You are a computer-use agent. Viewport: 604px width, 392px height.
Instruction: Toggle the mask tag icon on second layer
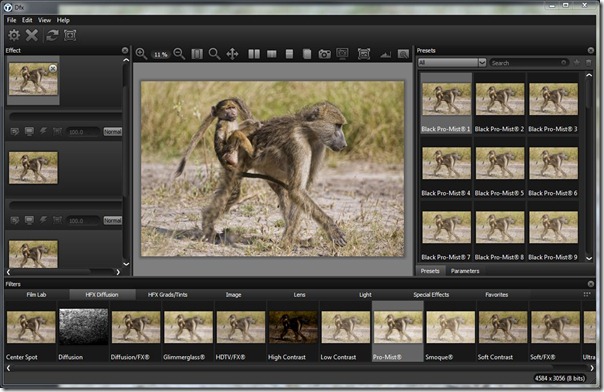[x=15, y=220]
